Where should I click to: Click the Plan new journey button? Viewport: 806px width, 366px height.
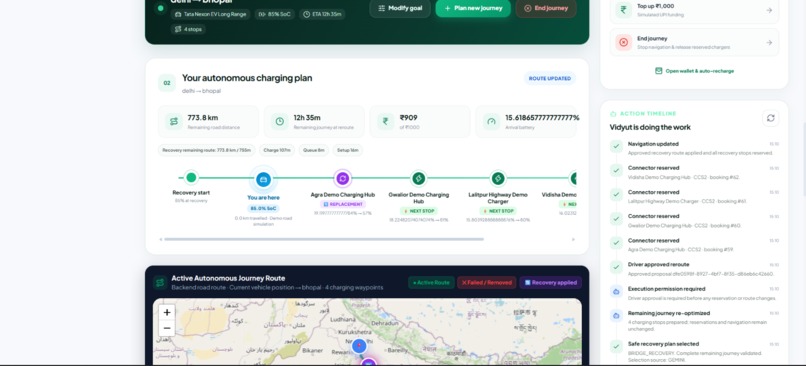point(473,8)
